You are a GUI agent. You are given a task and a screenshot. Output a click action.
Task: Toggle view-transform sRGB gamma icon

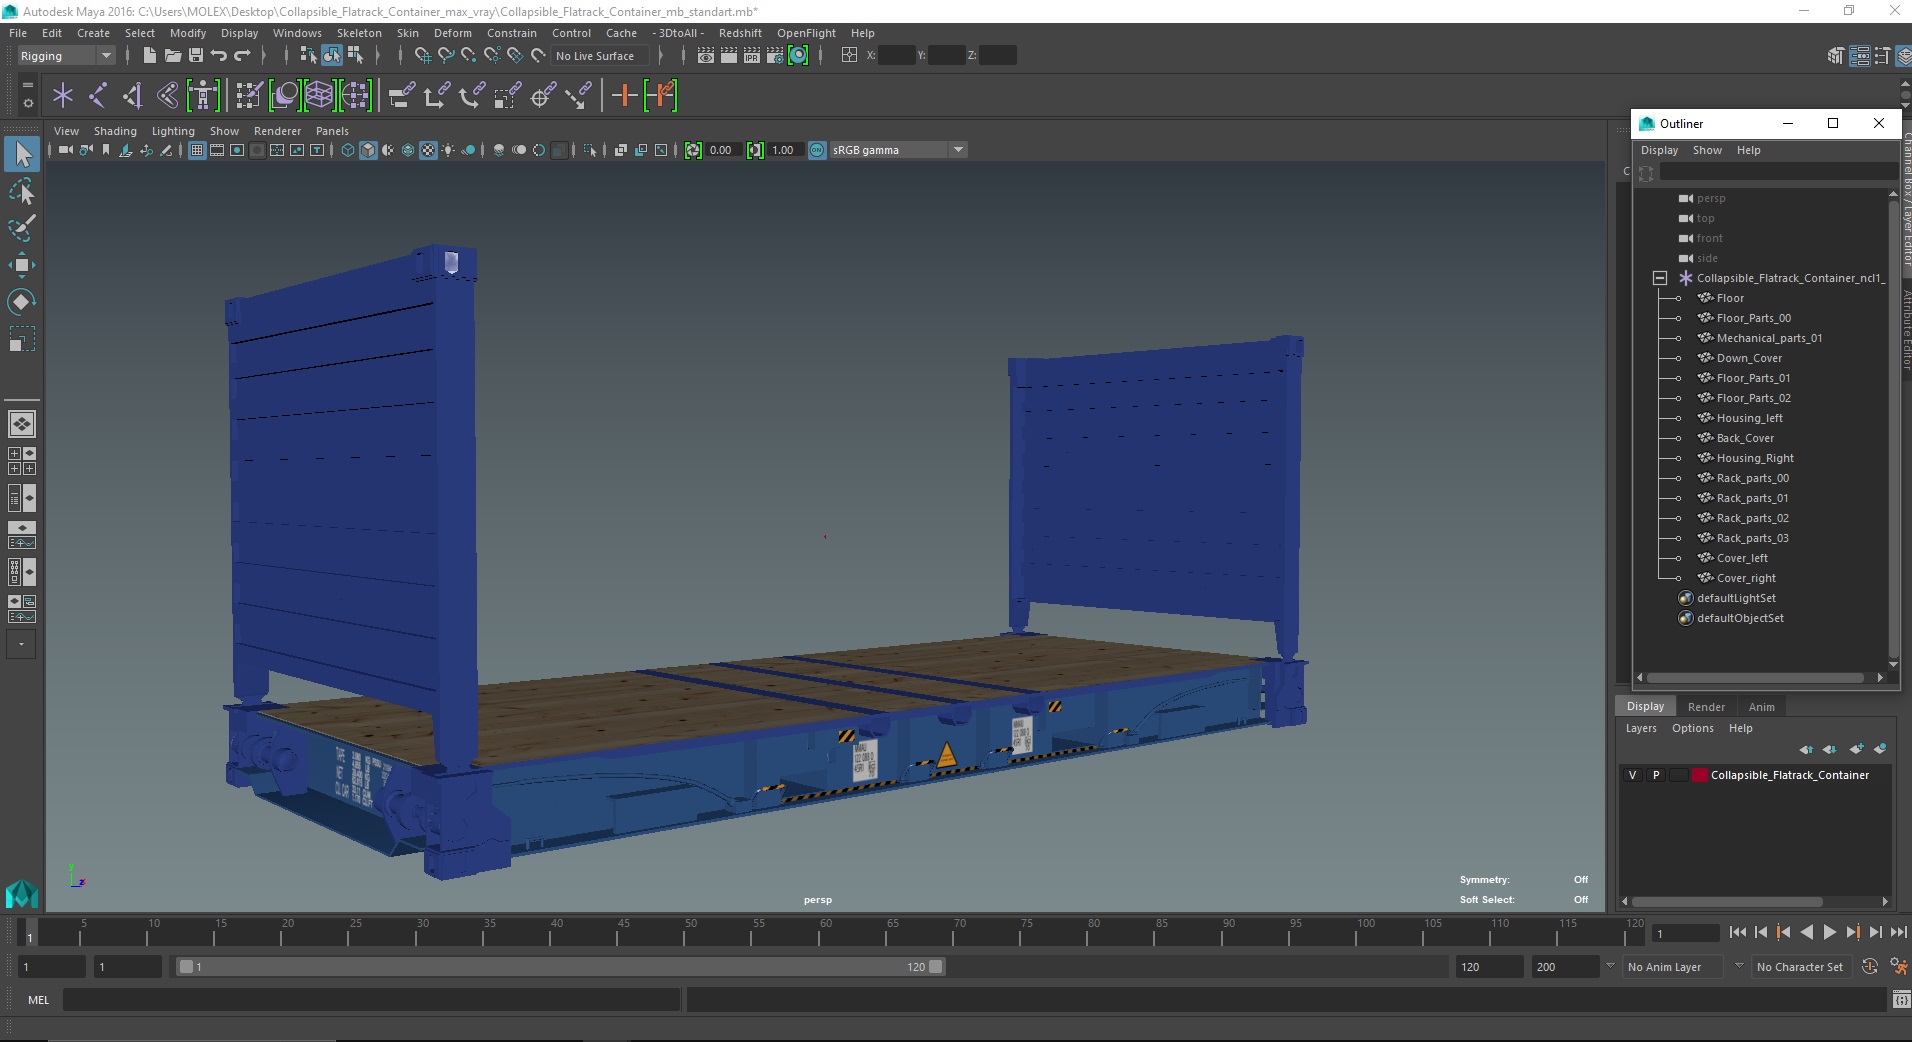[817, 150]
